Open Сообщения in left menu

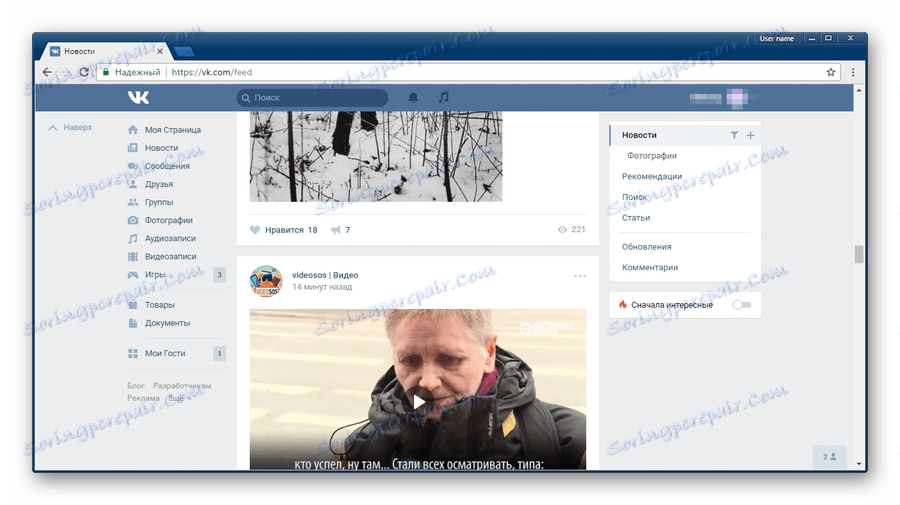tap(167, 166)
